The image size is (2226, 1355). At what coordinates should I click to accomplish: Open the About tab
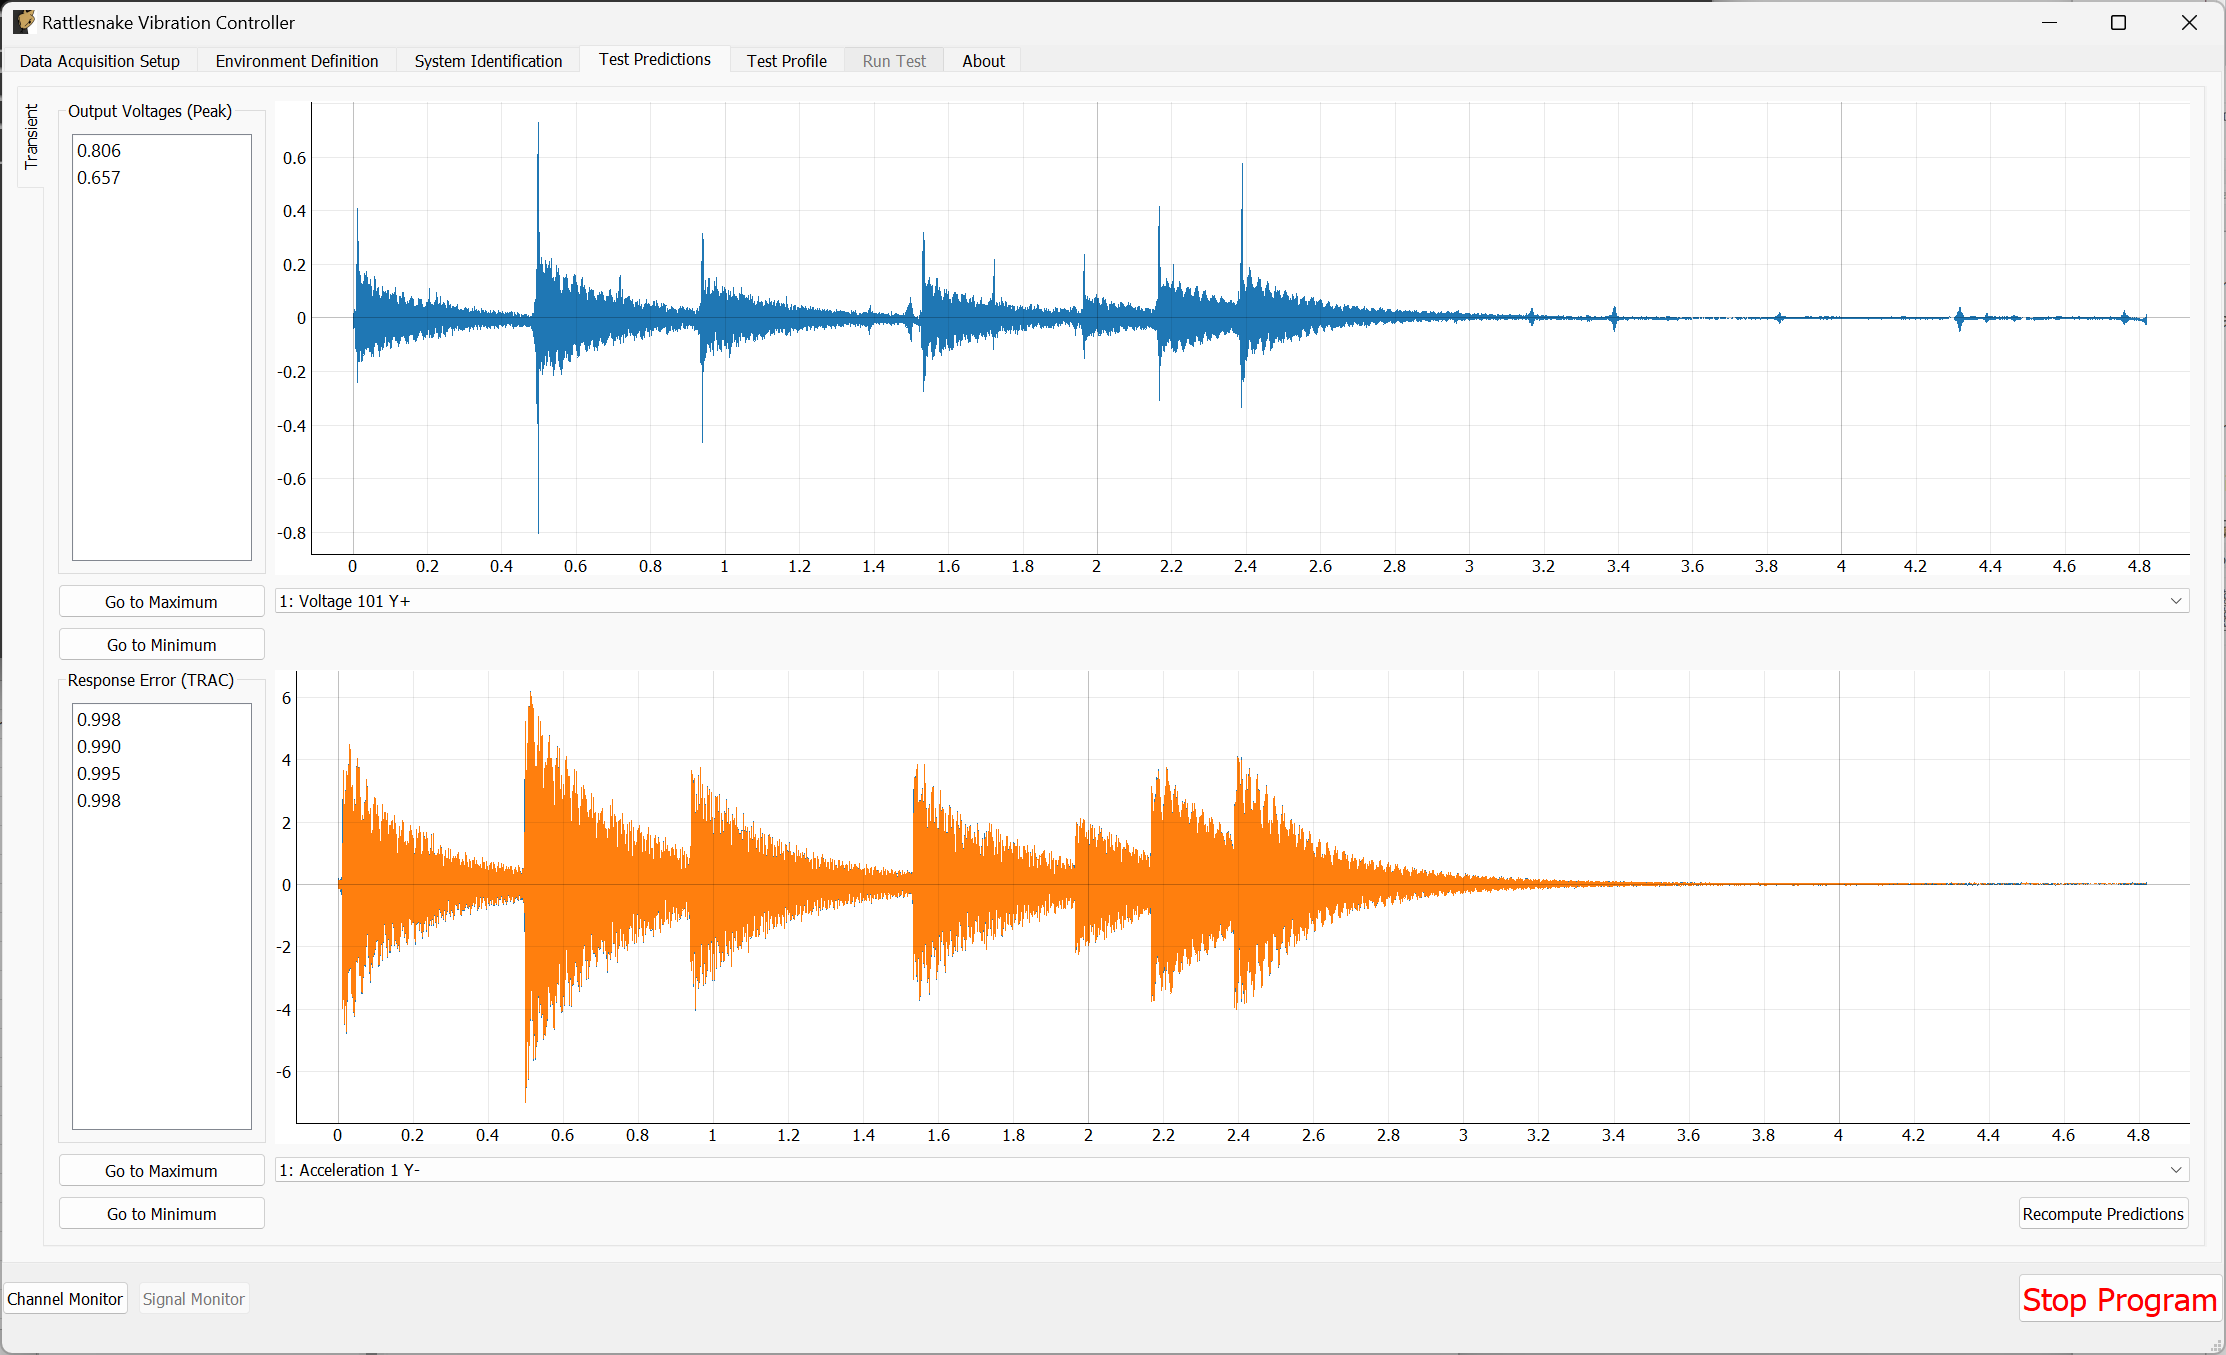point(983,60)
